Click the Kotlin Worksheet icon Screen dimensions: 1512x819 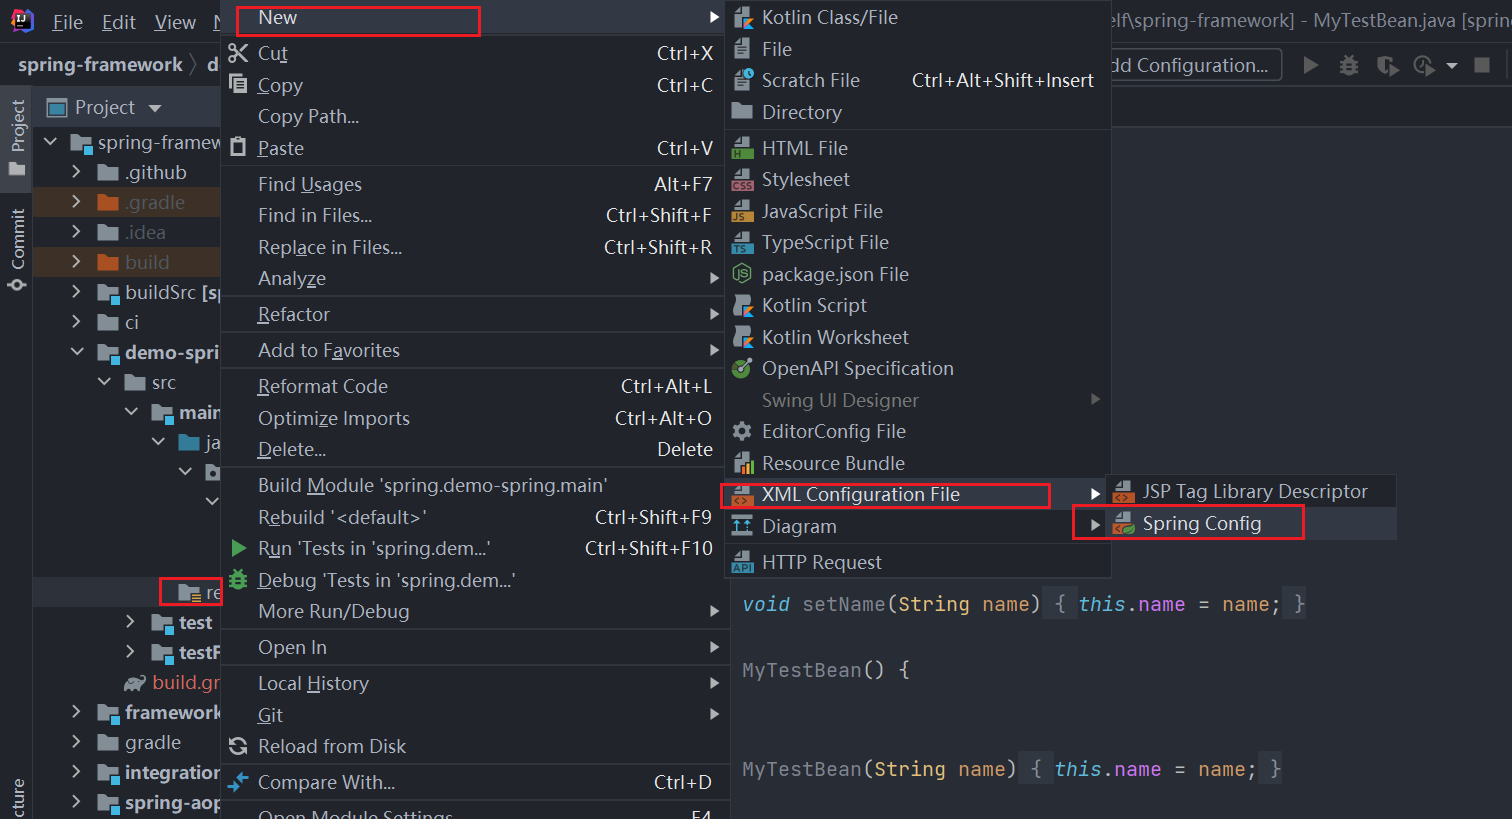pos(743,337)
